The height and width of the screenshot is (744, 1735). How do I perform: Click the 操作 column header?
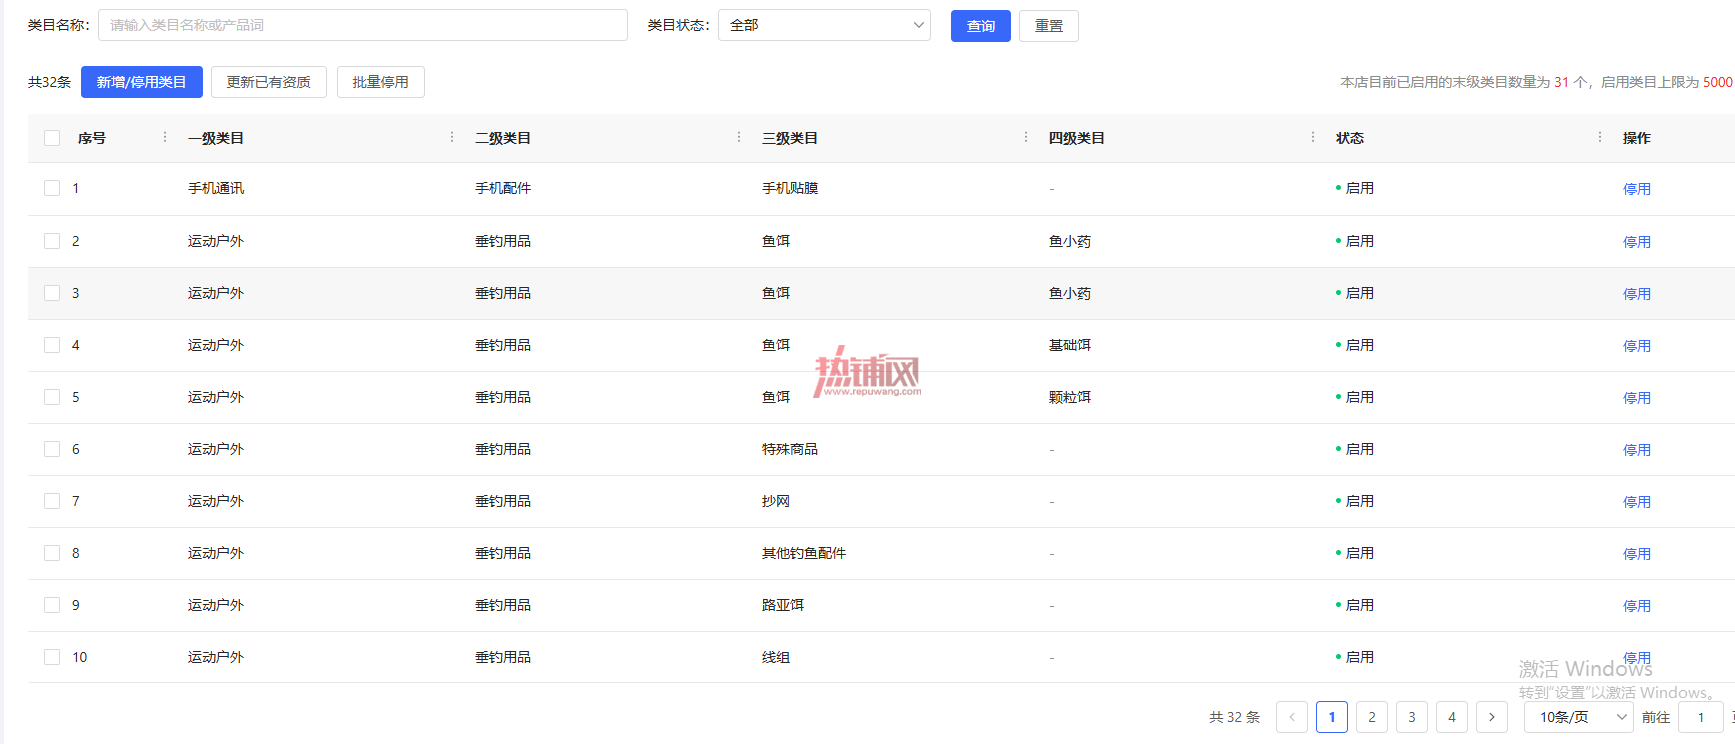(x=1637, y=138)
